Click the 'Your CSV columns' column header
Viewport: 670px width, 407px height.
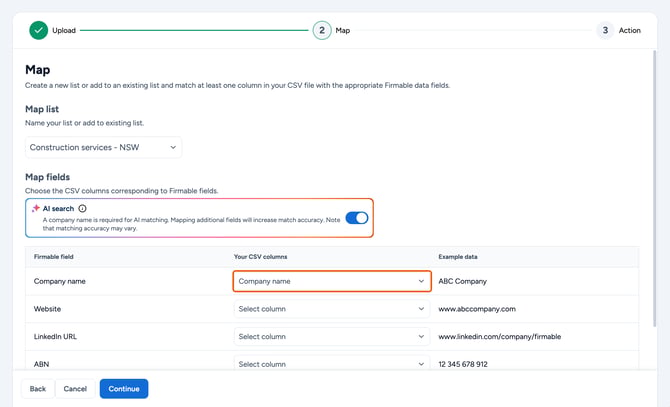coord(260,257)
